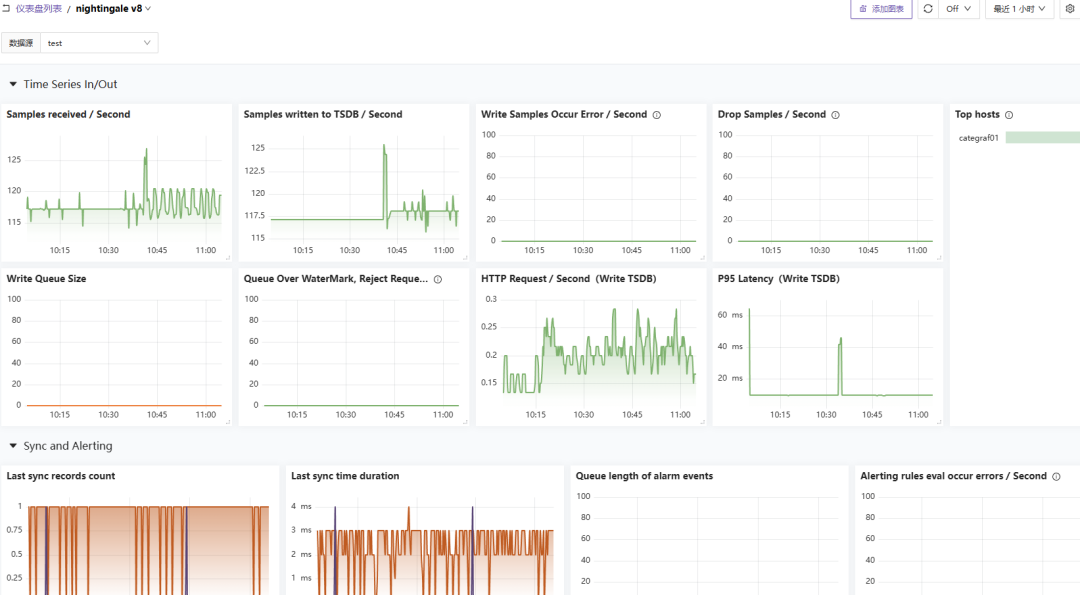Click the 添加图表 add chart button
The image size is (1080, 595).
881,9
